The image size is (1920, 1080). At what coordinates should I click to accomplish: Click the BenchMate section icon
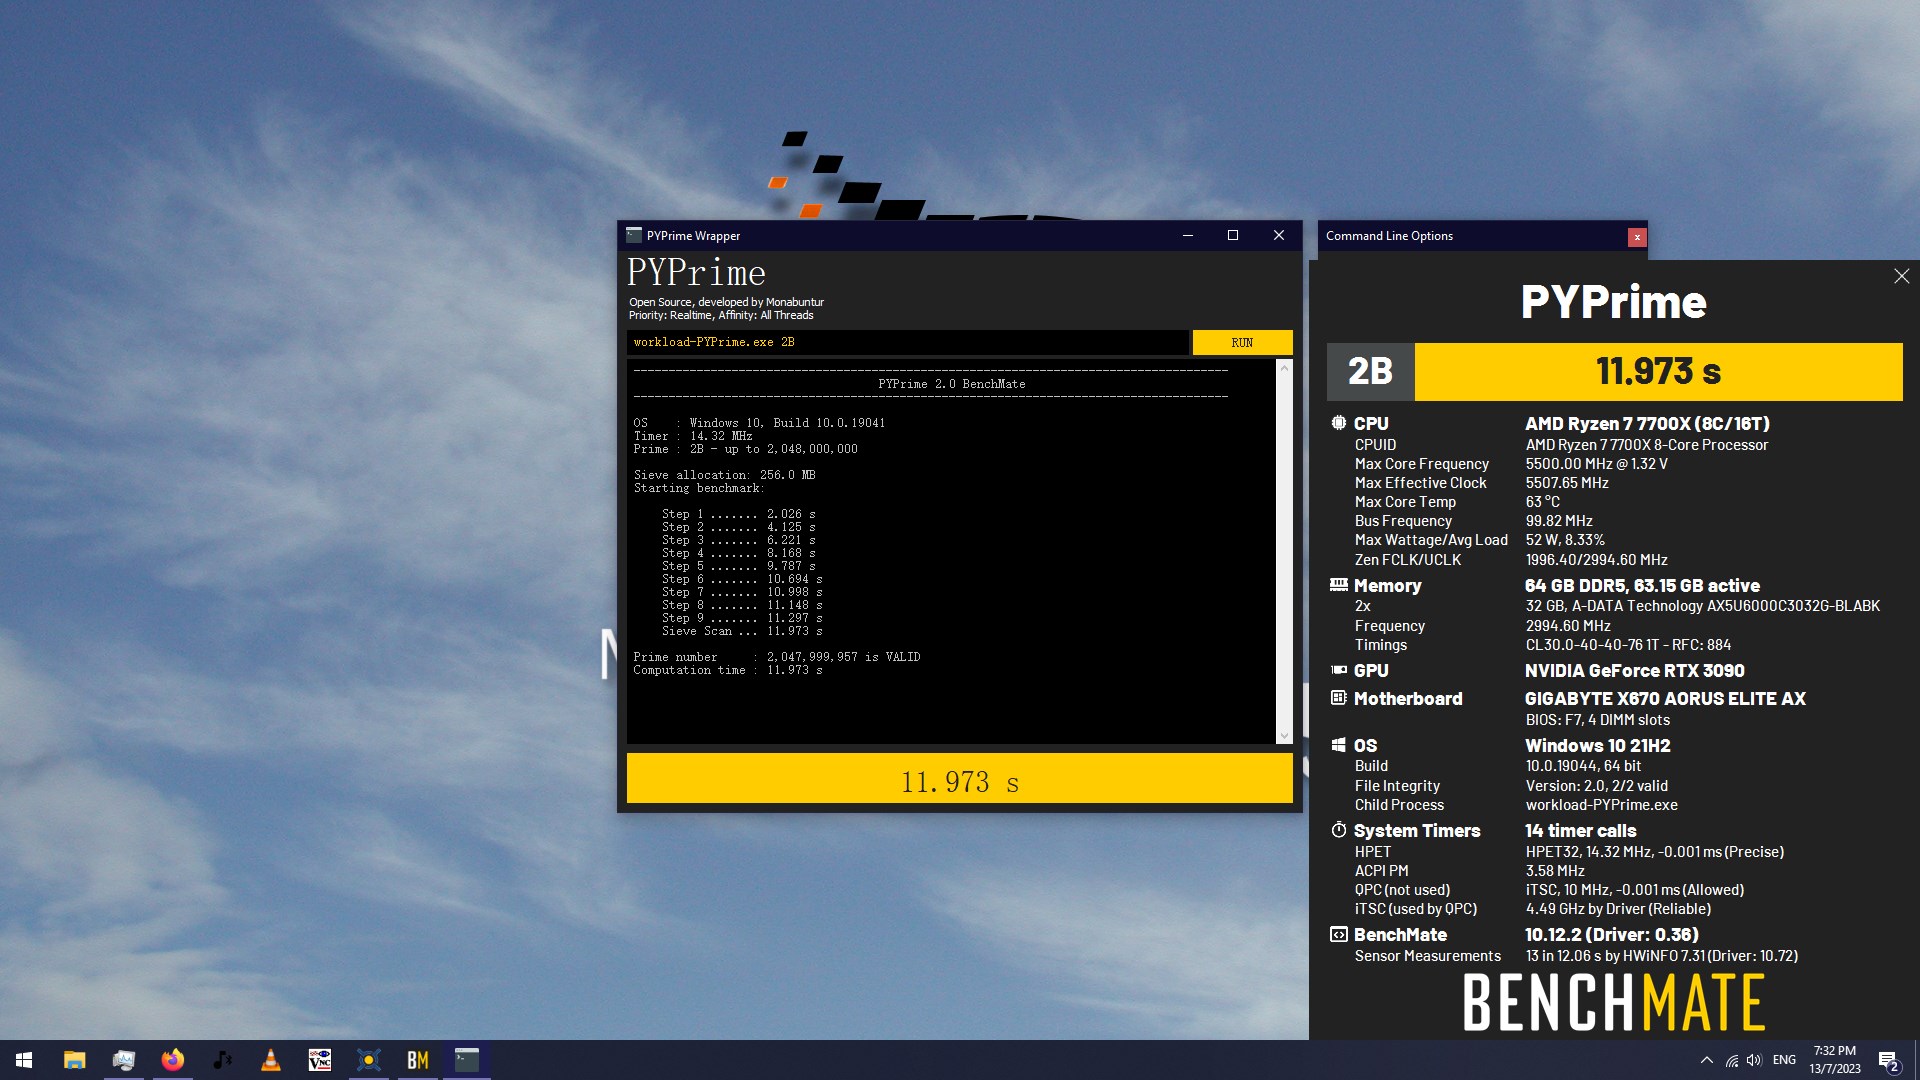point(1338,934)
